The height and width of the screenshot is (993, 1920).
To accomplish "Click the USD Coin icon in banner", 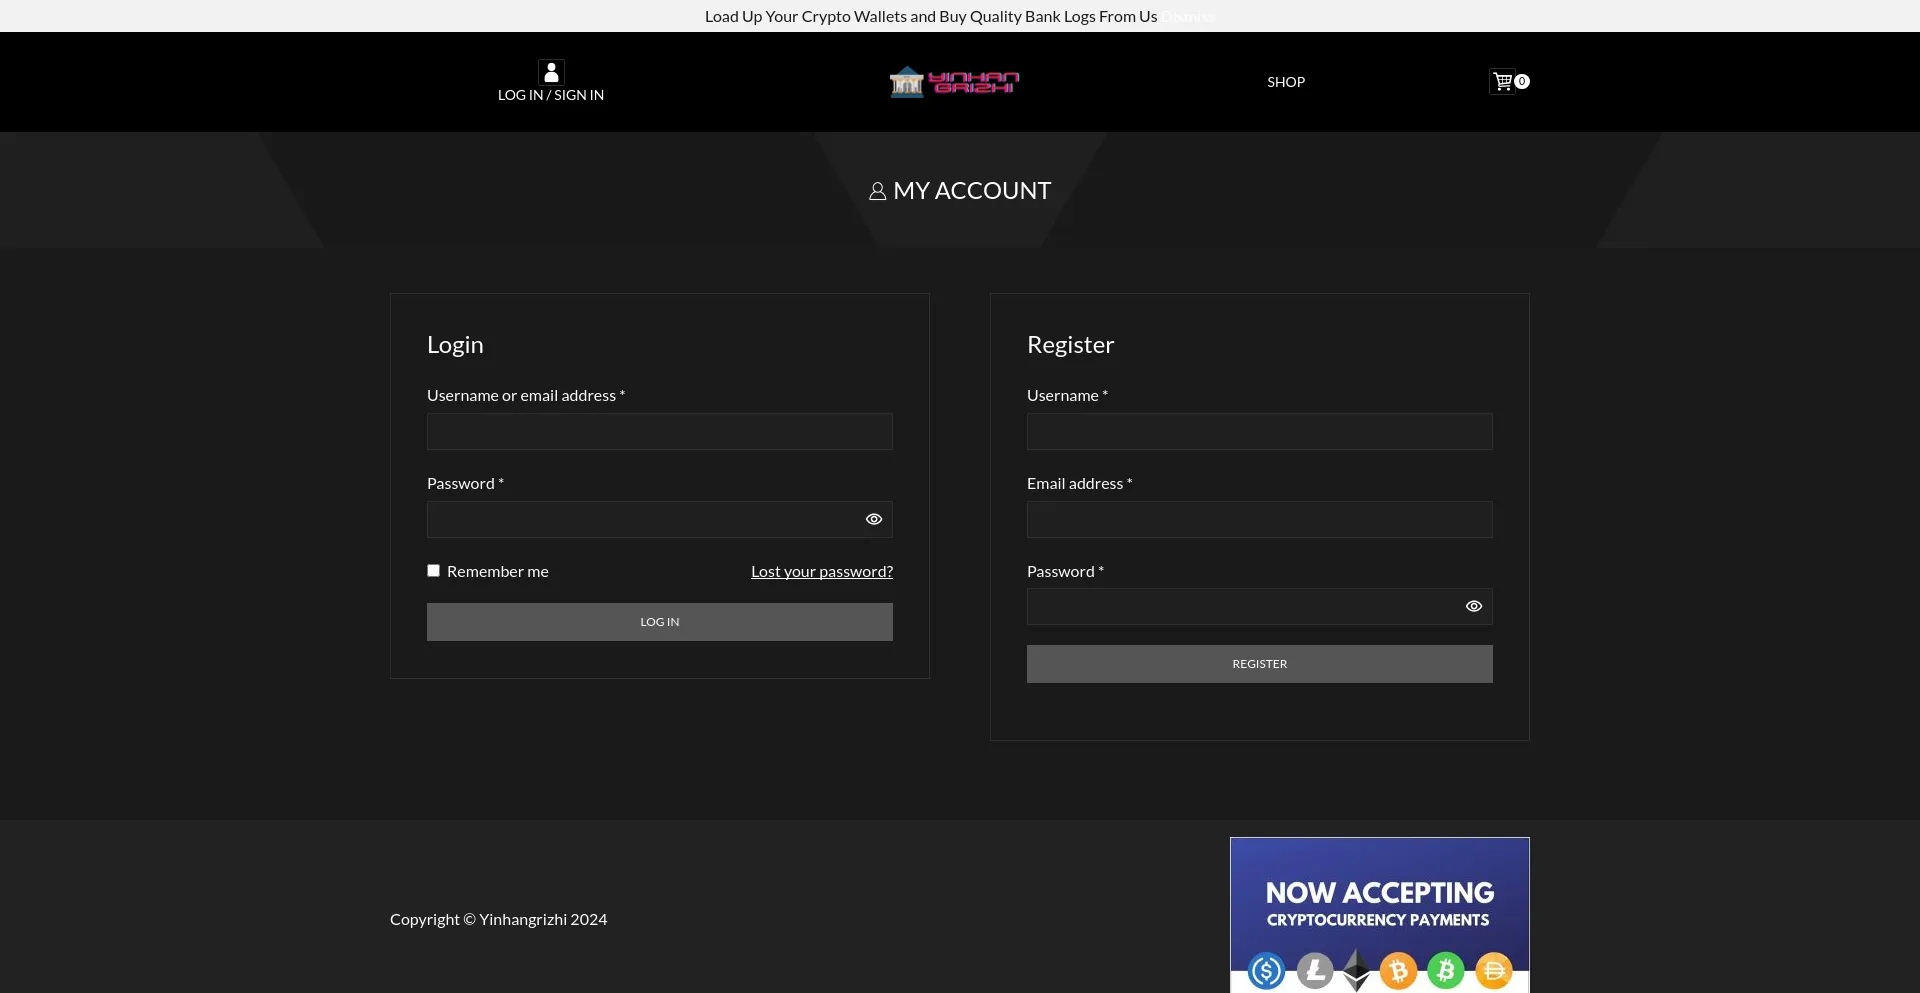I will click(1266, 970).
